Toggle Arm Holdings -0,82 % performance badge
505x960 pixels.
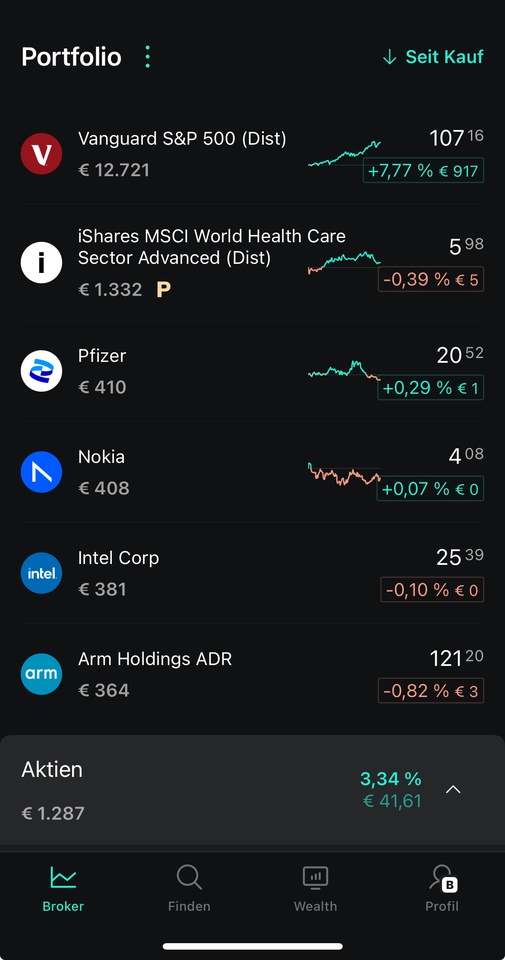[431, 691]
